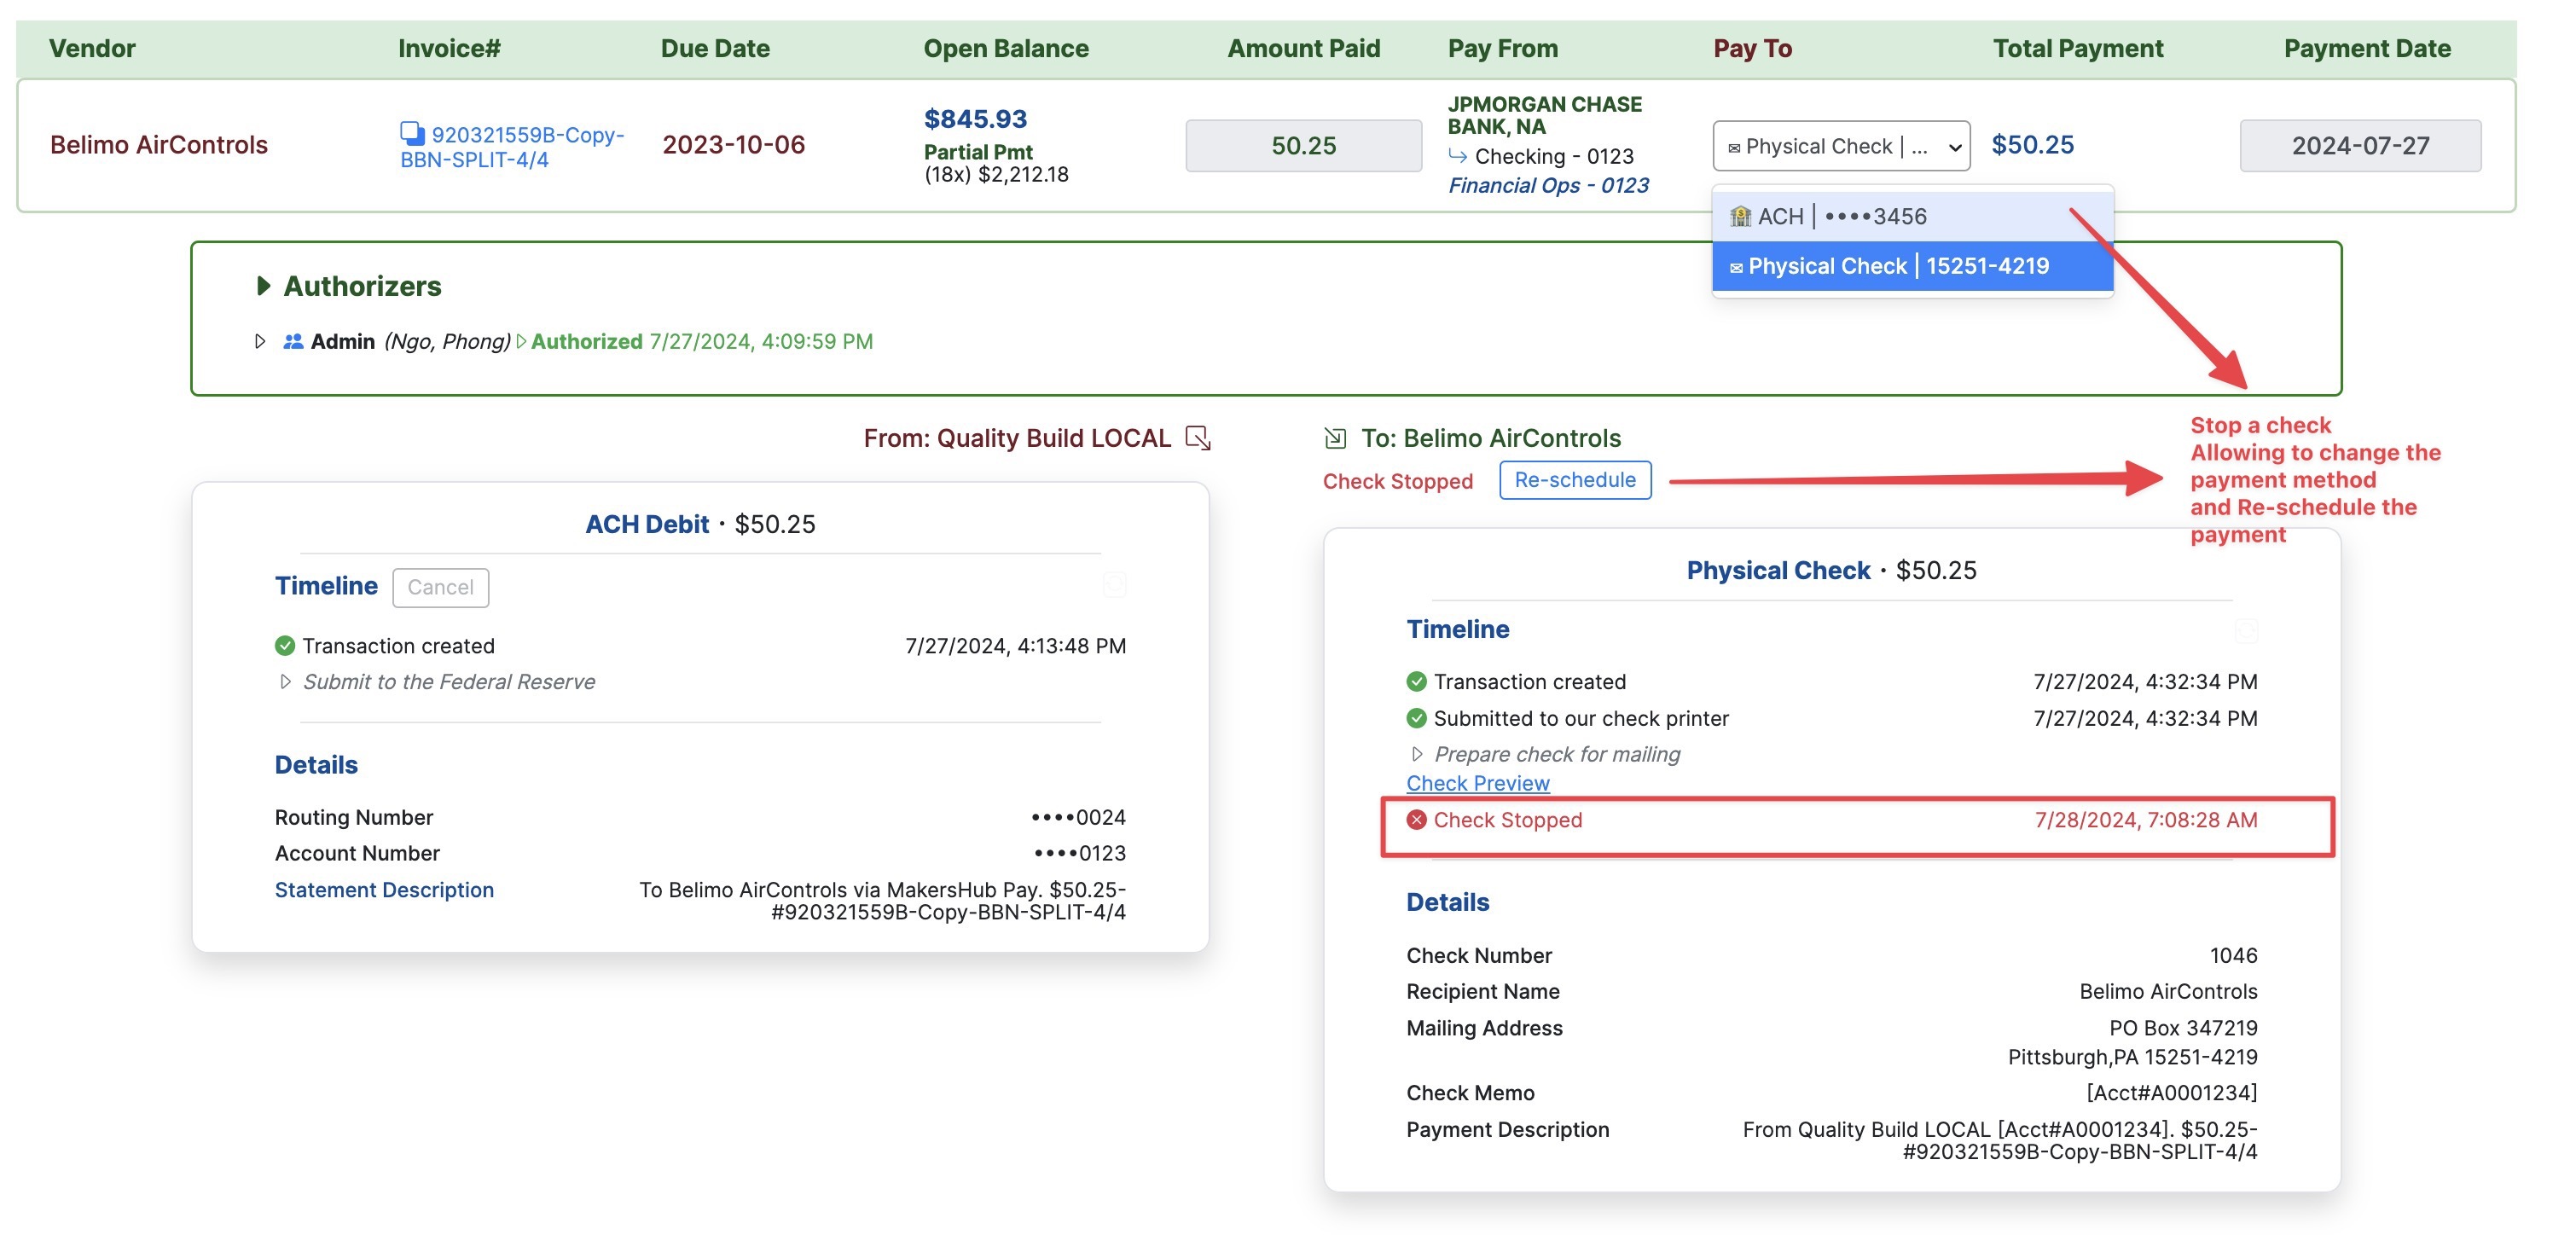Click the timestamp 7/28/2024, 7:08:28 AM
The height and width of the screenshot is (1235, 2576).
pyautogui.click(x=2146, y=820)
